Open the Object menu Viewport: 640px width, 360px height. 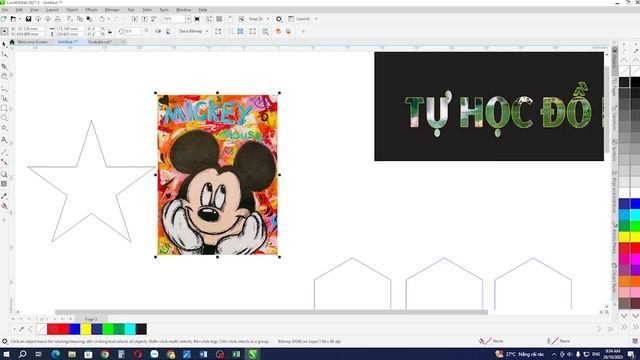click(x=71, y=9)
